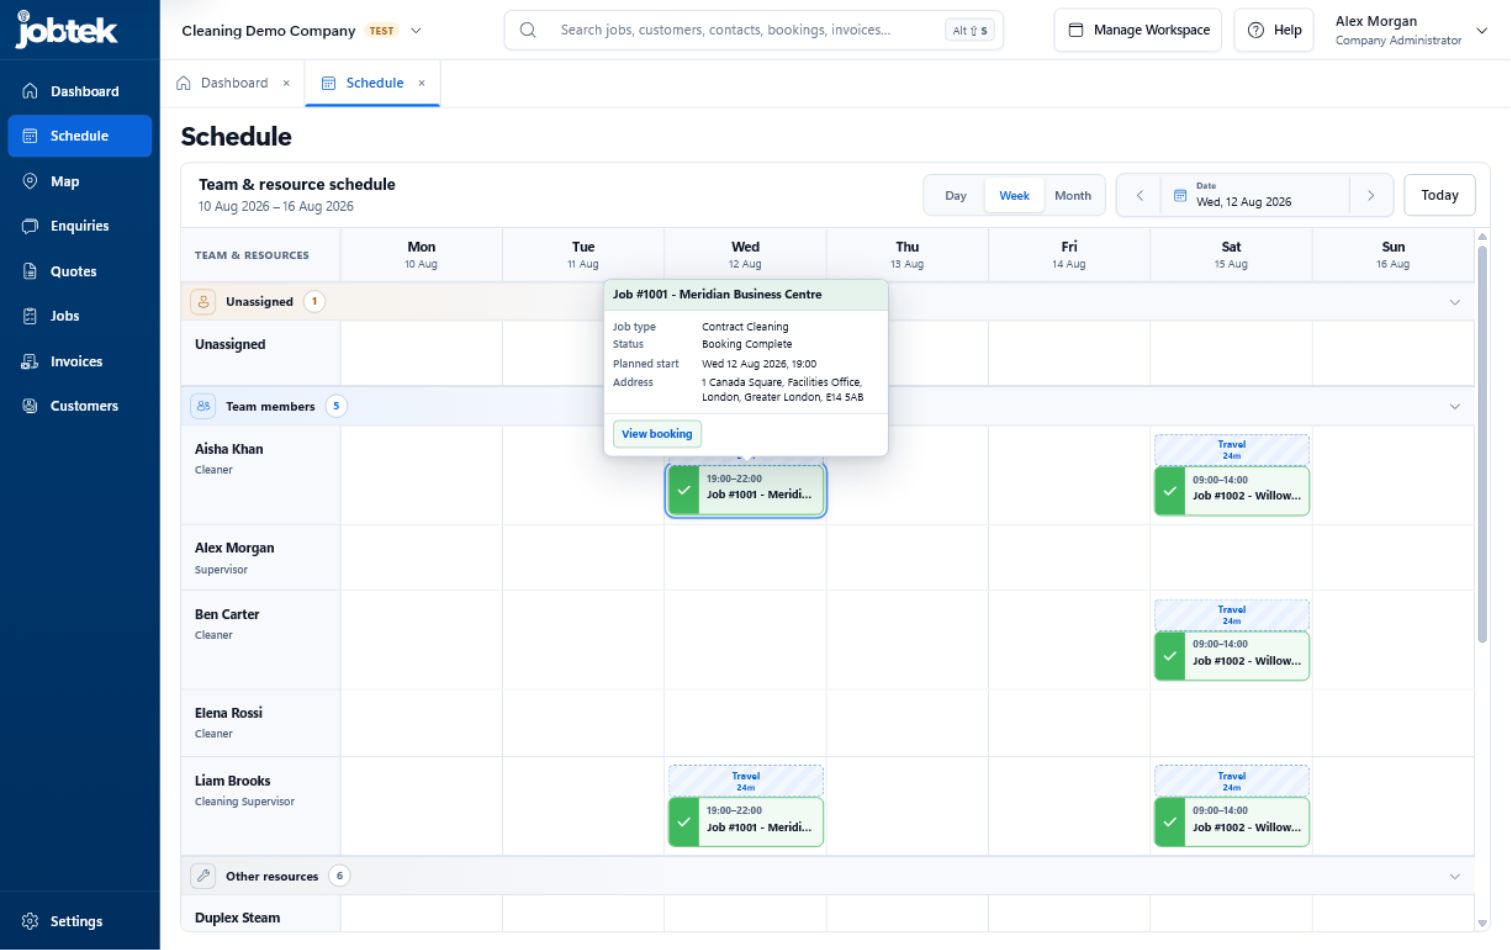Select Liam Brooks' Job #1001 booking

click(746, 822)
